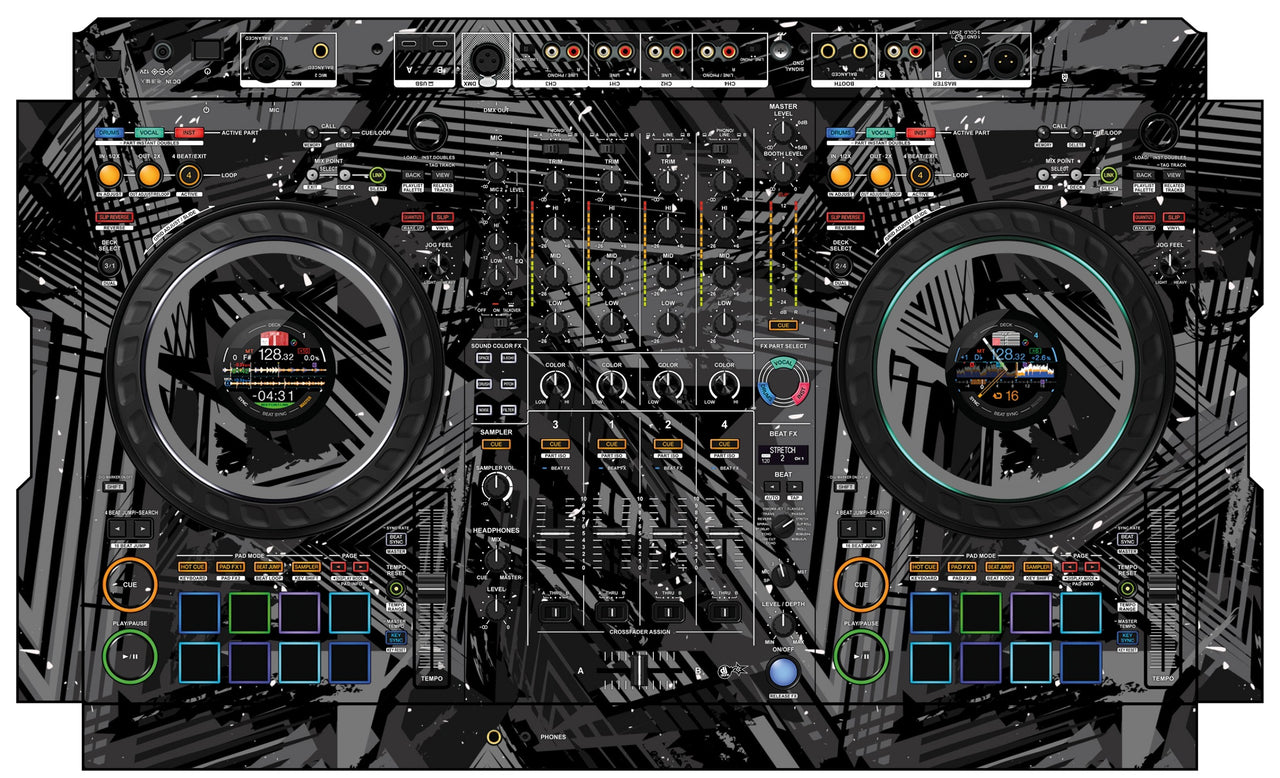Toggle SLIP mode on left deck
The width and height of the screenshot is (1280, 778).
coord(441,217)
